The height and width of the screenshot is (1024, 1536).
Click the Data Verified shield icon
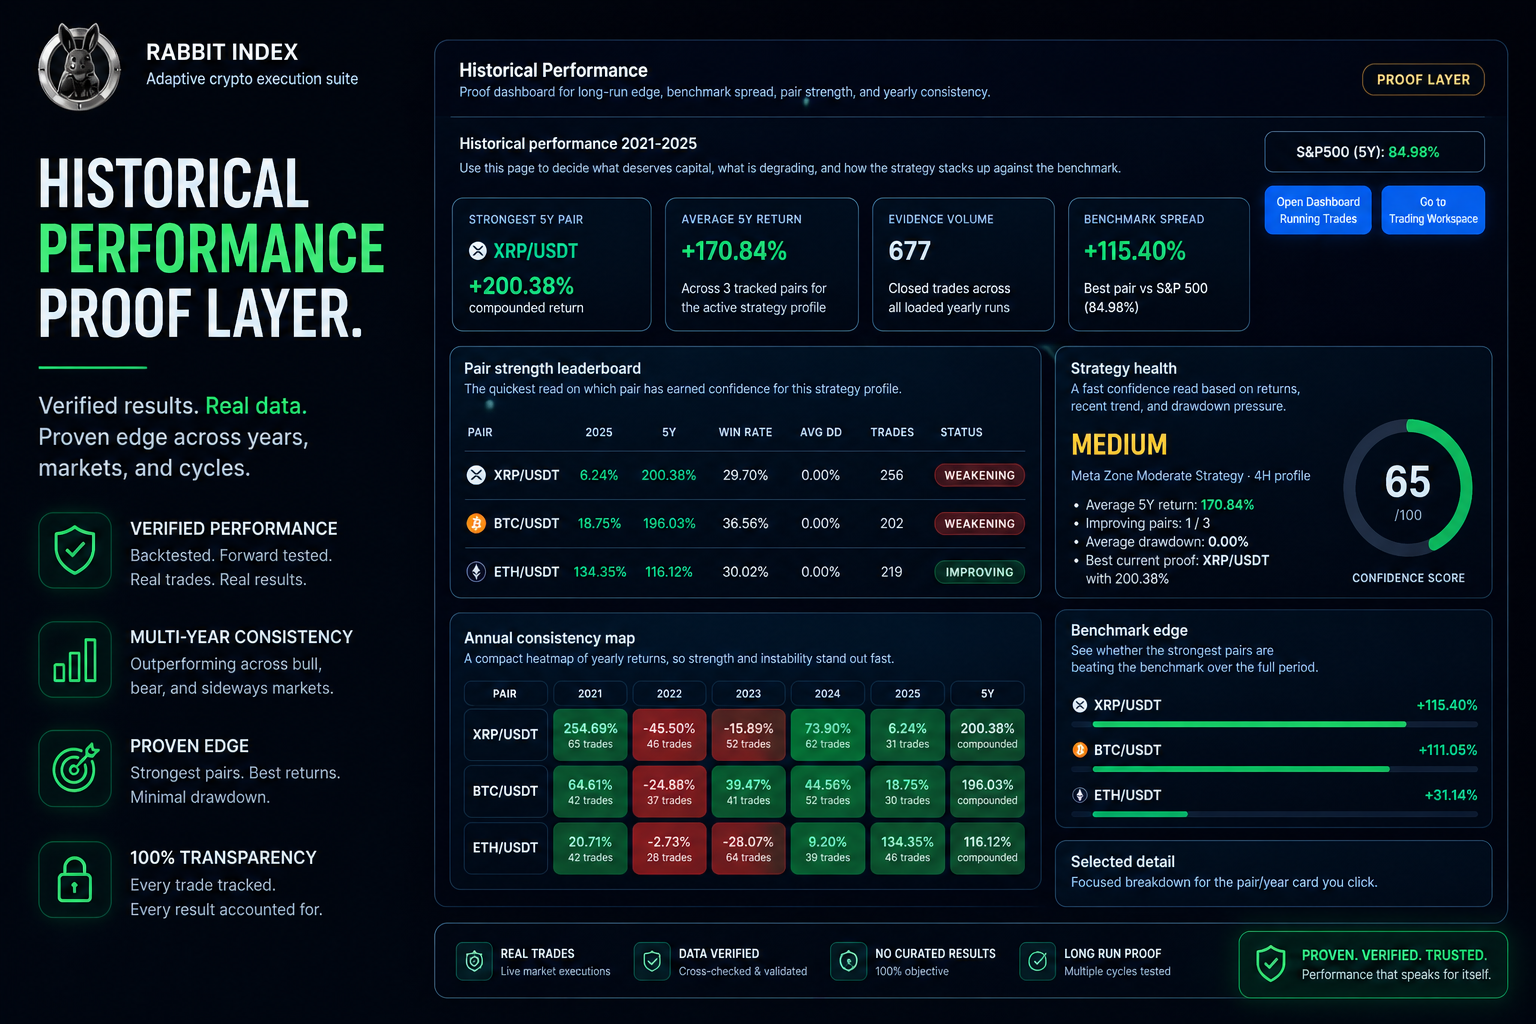652,961
